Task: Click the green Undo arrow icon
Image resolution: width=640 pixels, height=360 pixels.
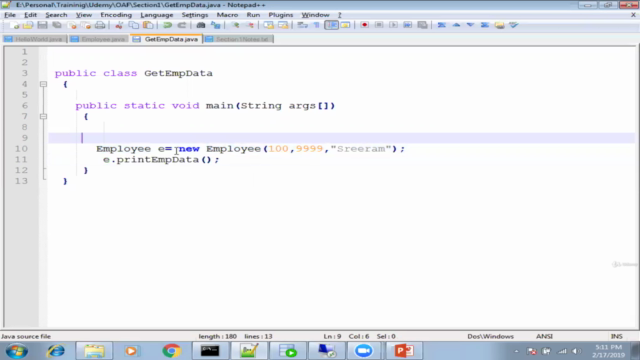Action: tap(167, 25)
